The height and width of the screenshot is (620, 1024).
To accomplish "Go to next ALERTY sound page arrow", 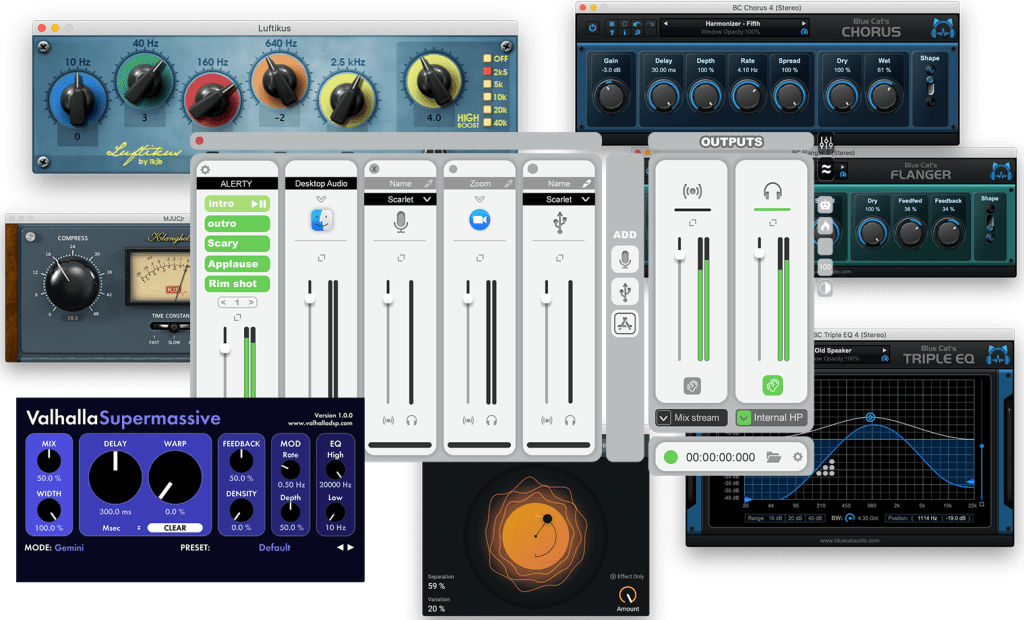I will coord(250,302).
